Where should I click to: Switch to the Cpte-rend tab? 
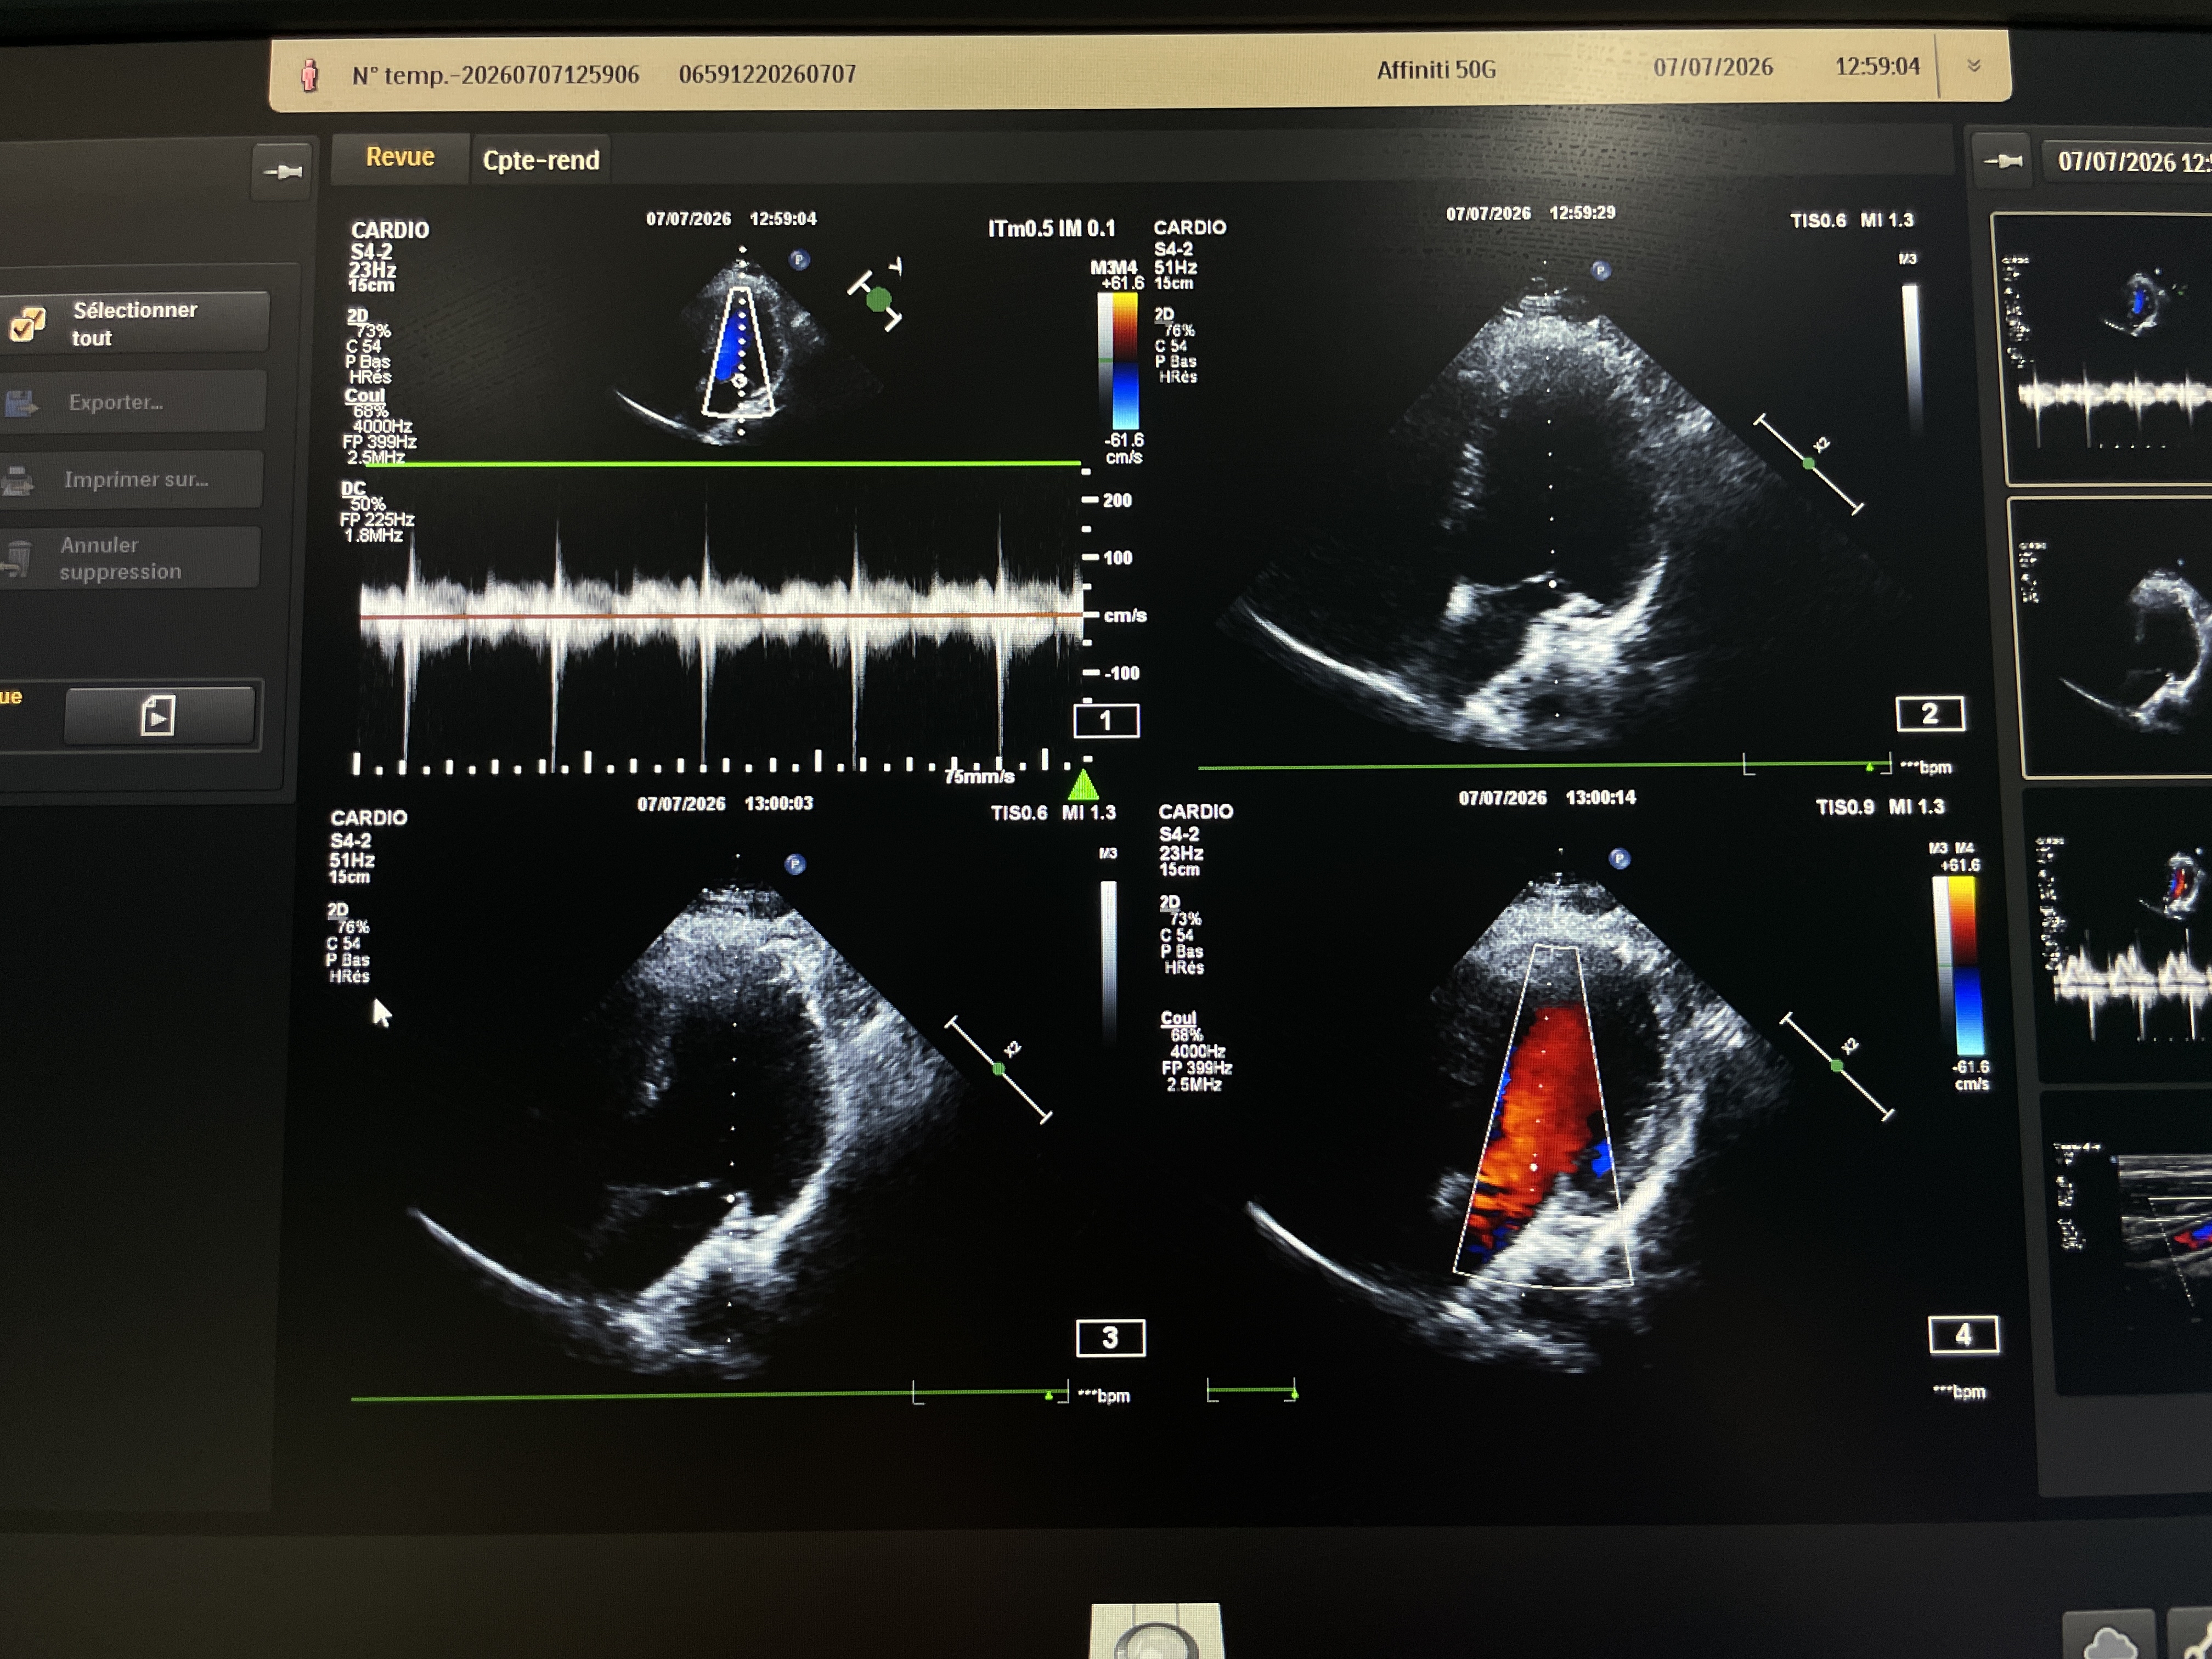point(541,160)
